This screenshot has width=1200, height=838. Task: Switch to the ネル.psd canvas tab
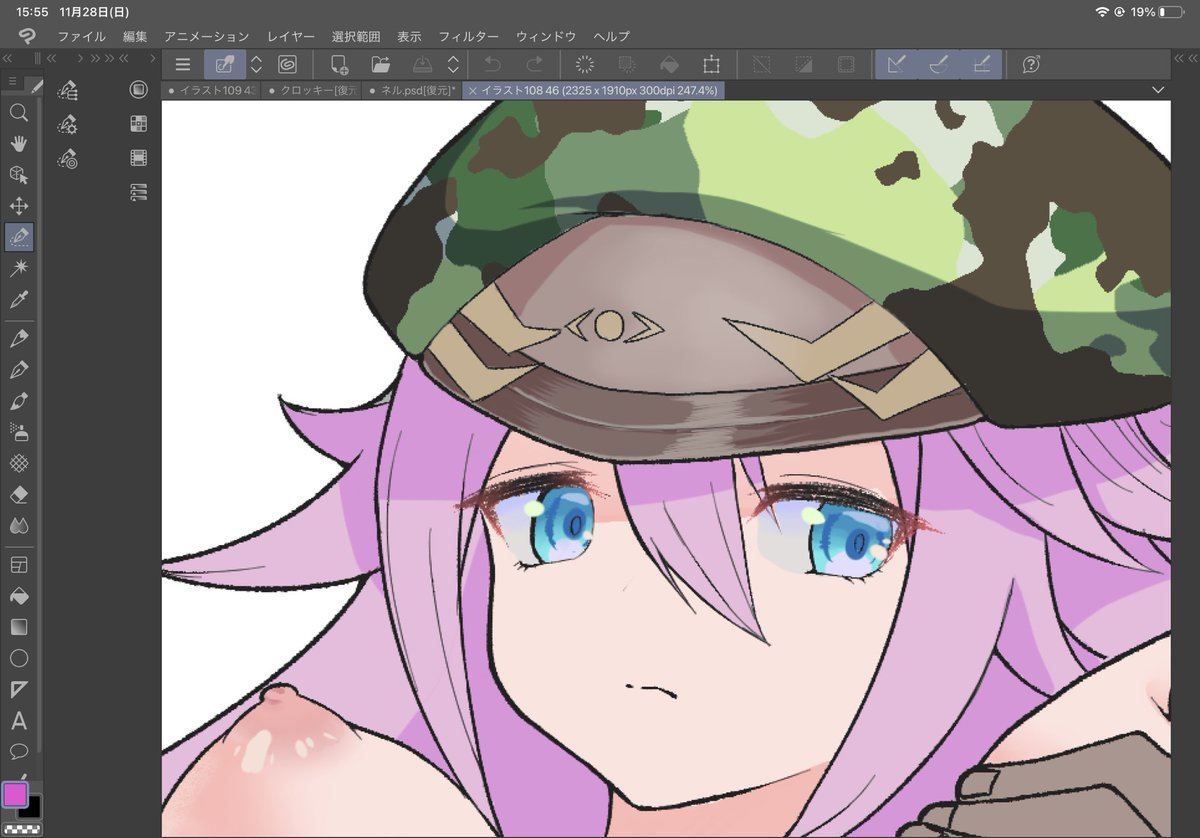point(411,90)
